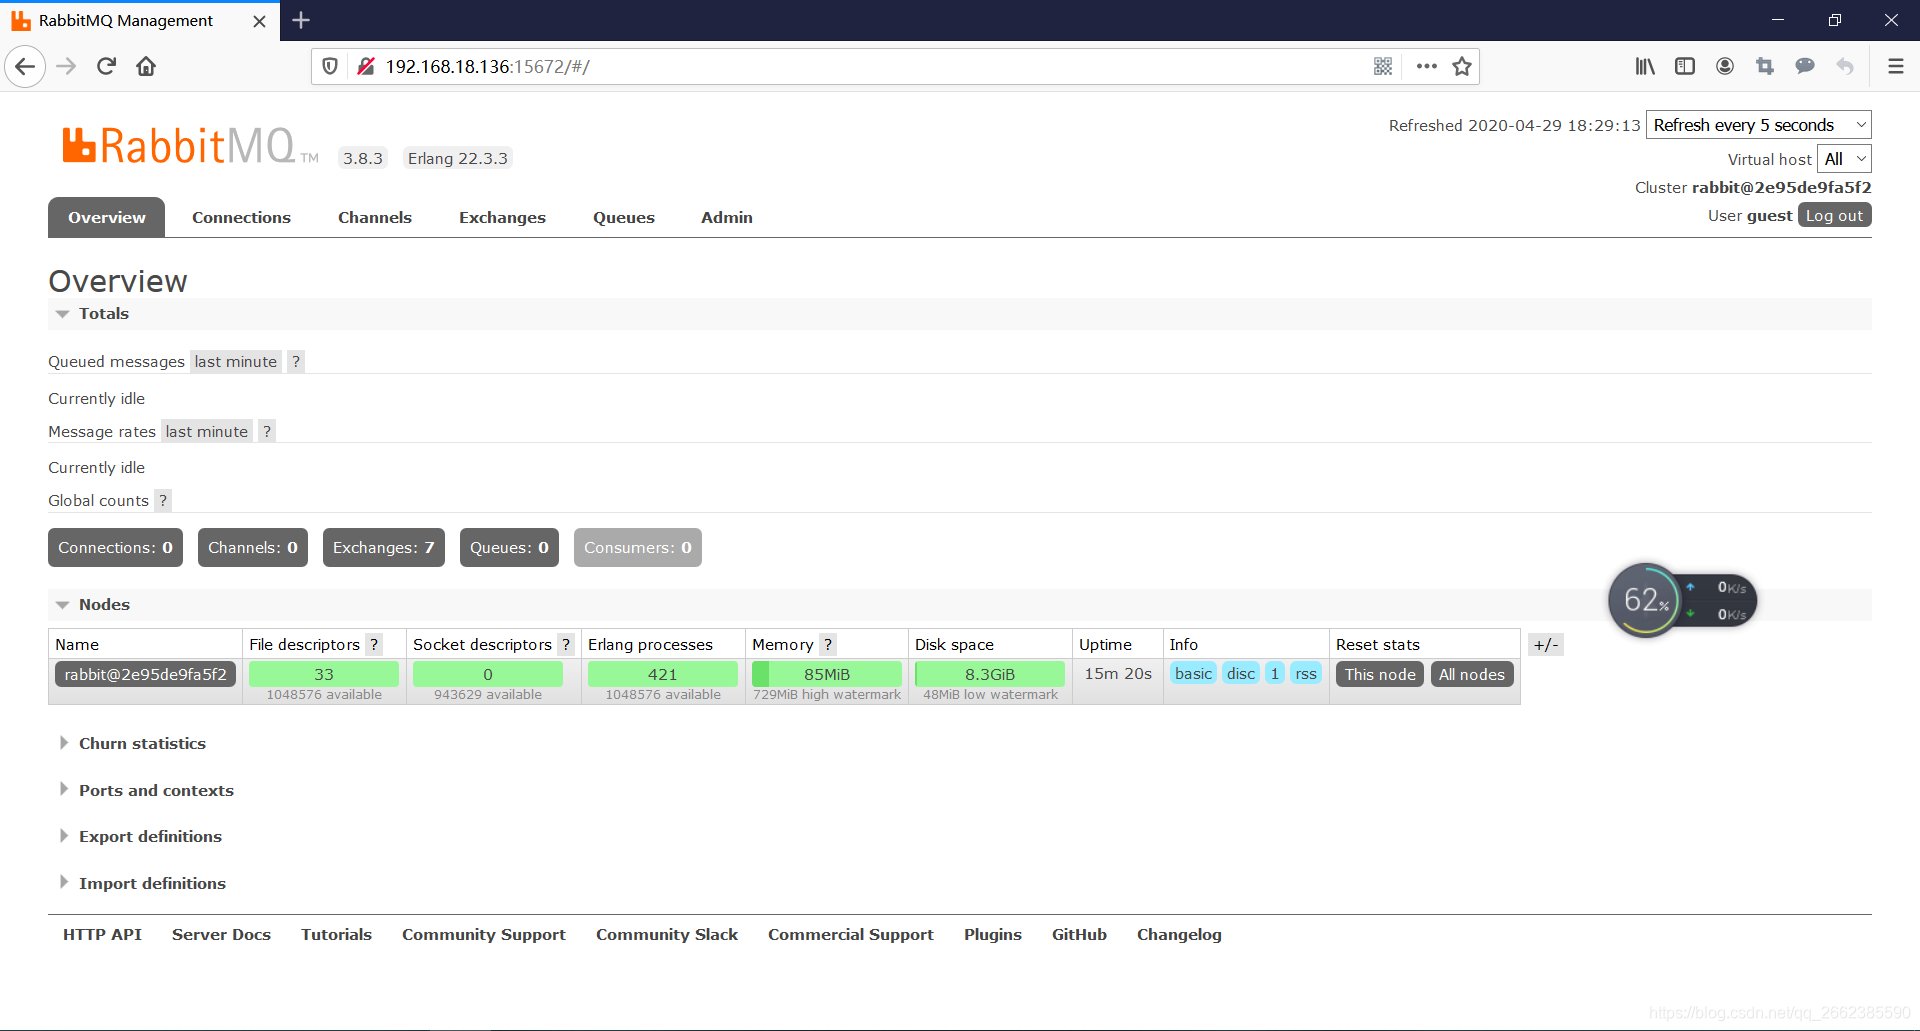The image size is (1920, 1031).
Task: Click the Channels: 0 count button
Action: (x=253, y=548)
